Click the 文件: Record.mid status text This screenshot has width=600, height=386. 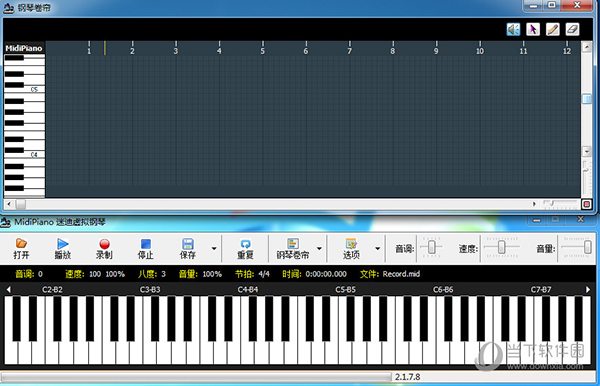tap(390, 274)
